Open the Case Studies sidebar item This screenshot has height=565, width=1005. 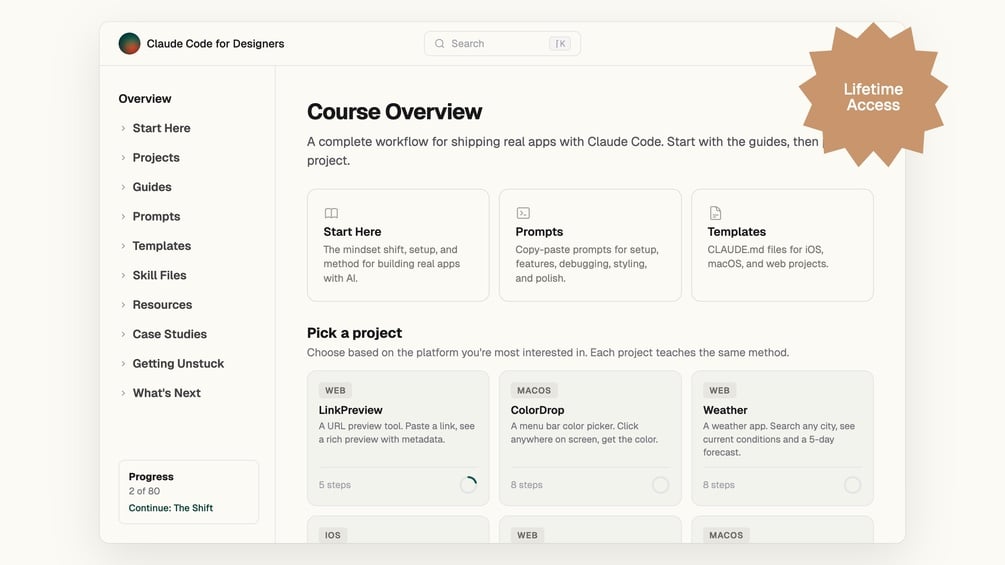click(x=170, y=334)
